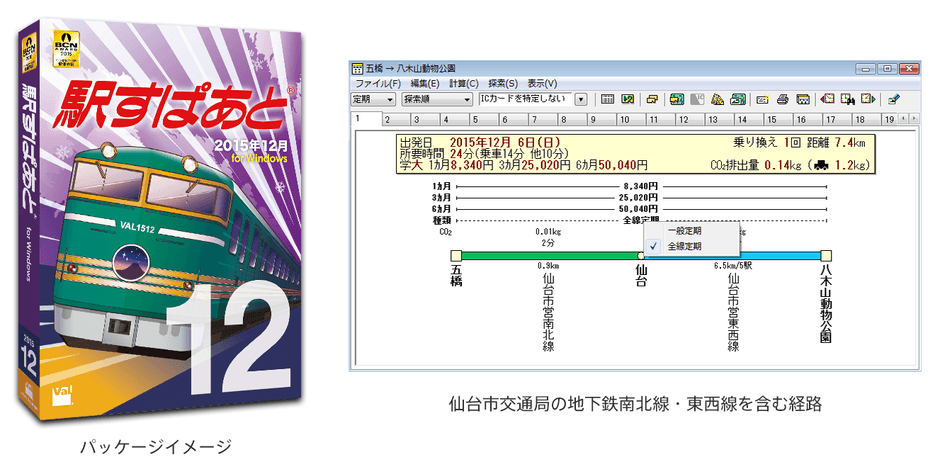The width and height of the screenshot is (940, 472).
Task: Switch to route tab 3
Action: click(x=426, y=120)
